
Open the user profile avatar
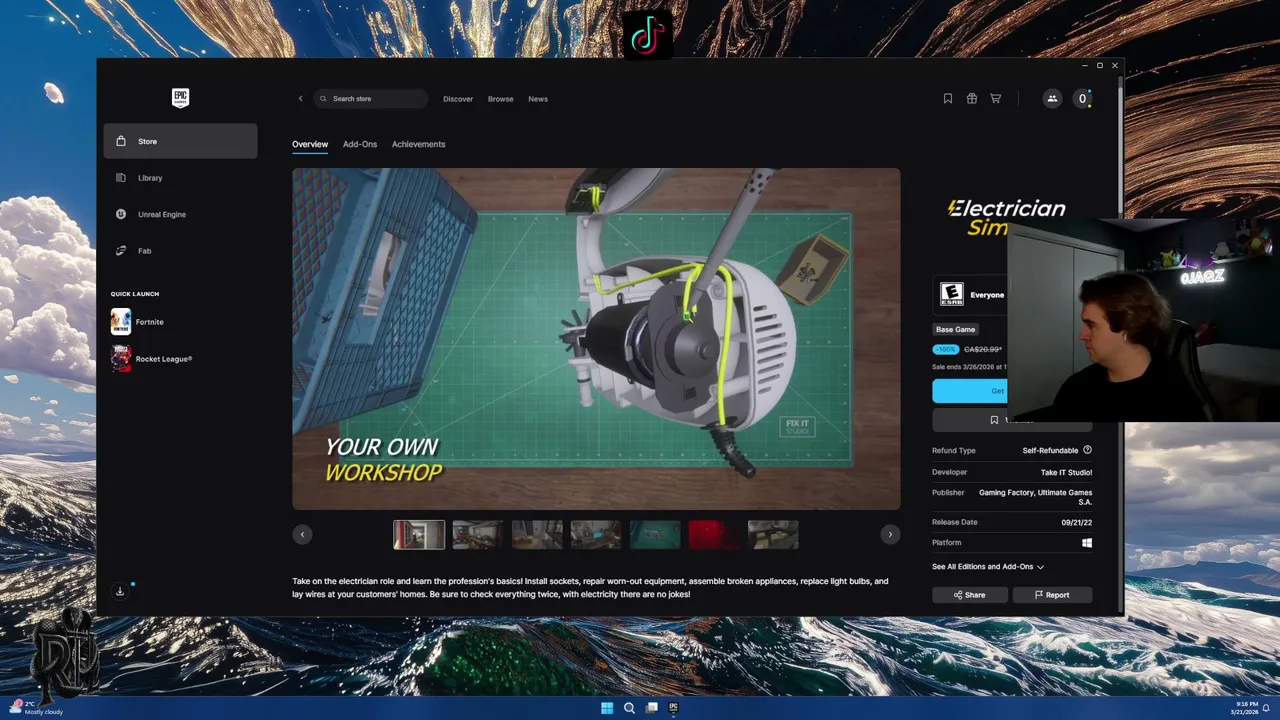coord(1082,99)
